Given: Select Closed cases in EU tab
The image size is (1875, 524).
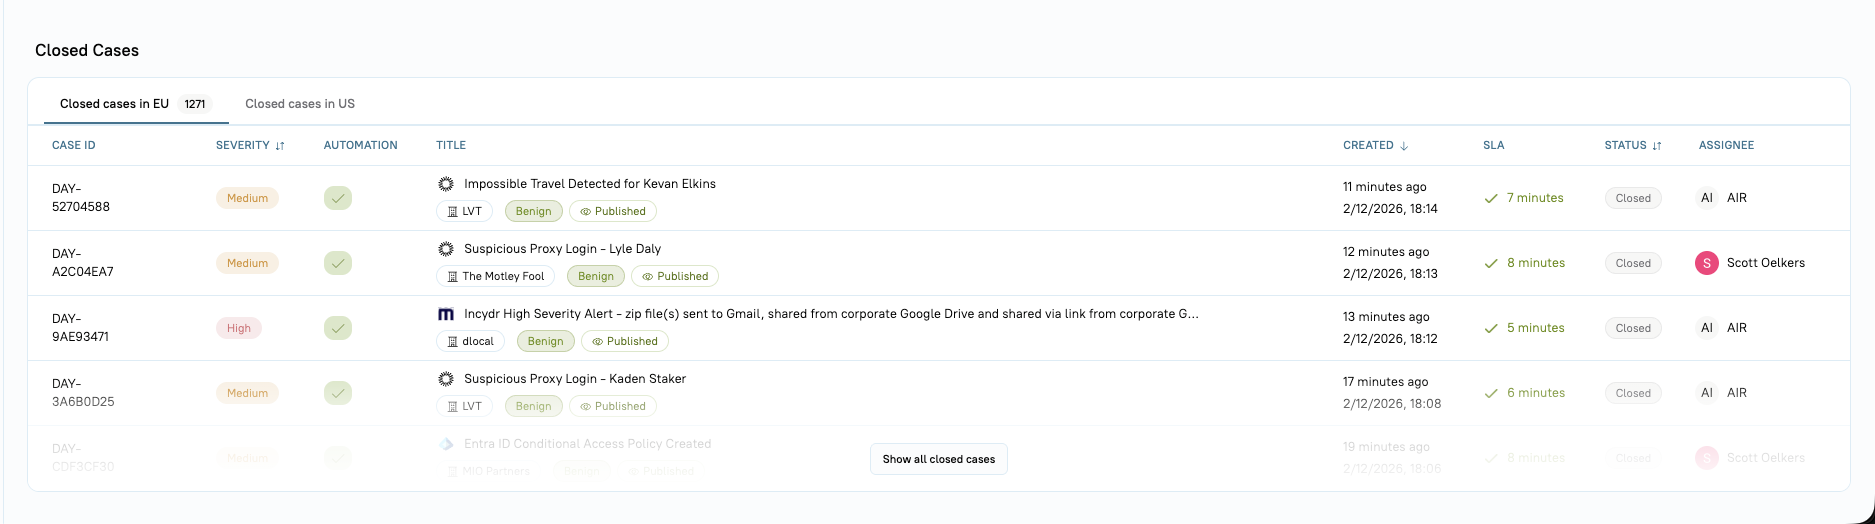Looking at the screenshot, I should pos(114,104).
